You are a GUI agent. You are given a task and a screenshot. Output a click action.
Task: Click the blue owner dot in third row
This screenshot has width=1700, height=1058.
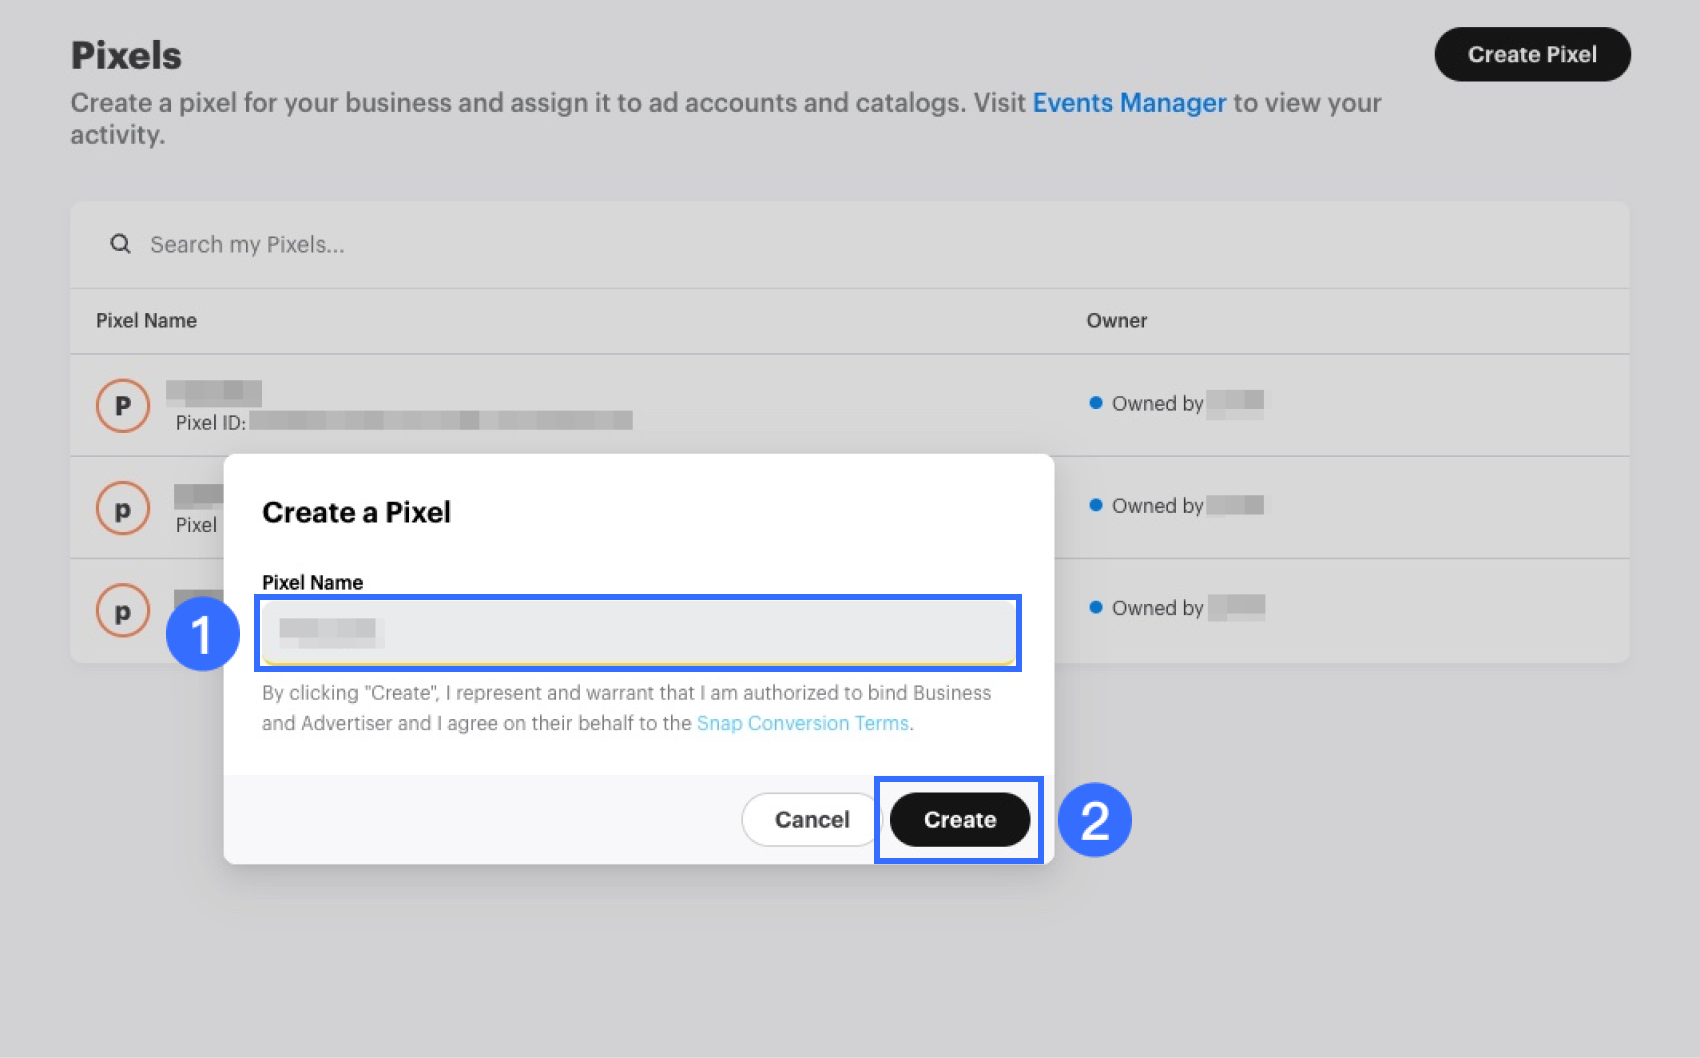(1096, 607)
